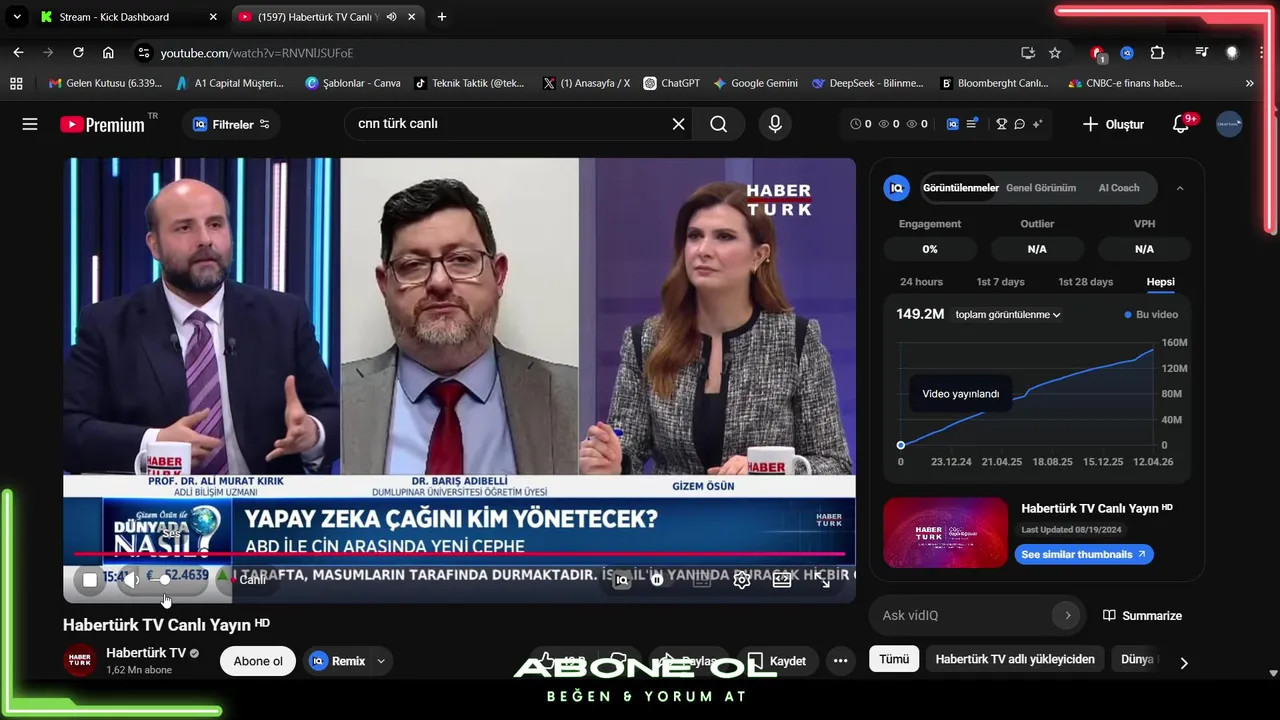Image resolution: width=1280 pixels, height=720 pixels.
Task: Open Chrome extensions puzzle icon
Action: point(1158,52)
